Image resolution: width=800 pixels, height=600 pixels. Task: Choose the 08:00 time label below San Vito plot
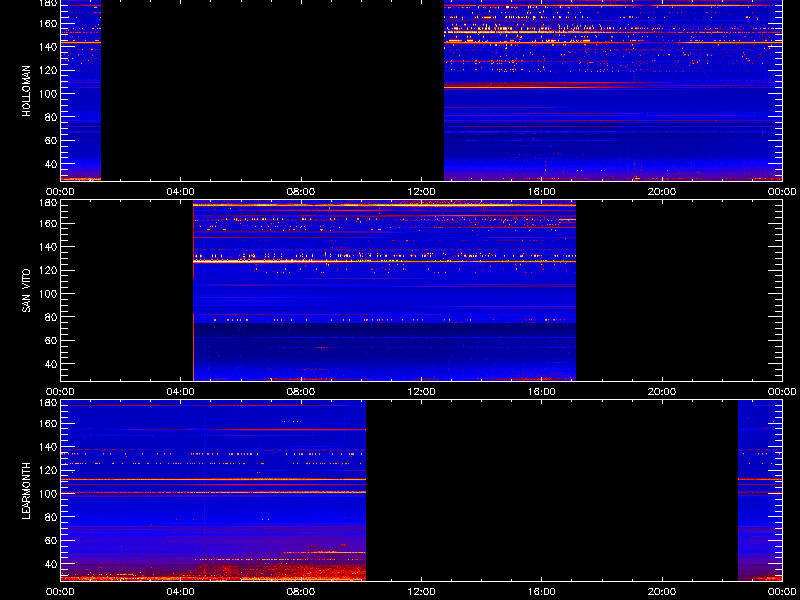click(301, 392)
